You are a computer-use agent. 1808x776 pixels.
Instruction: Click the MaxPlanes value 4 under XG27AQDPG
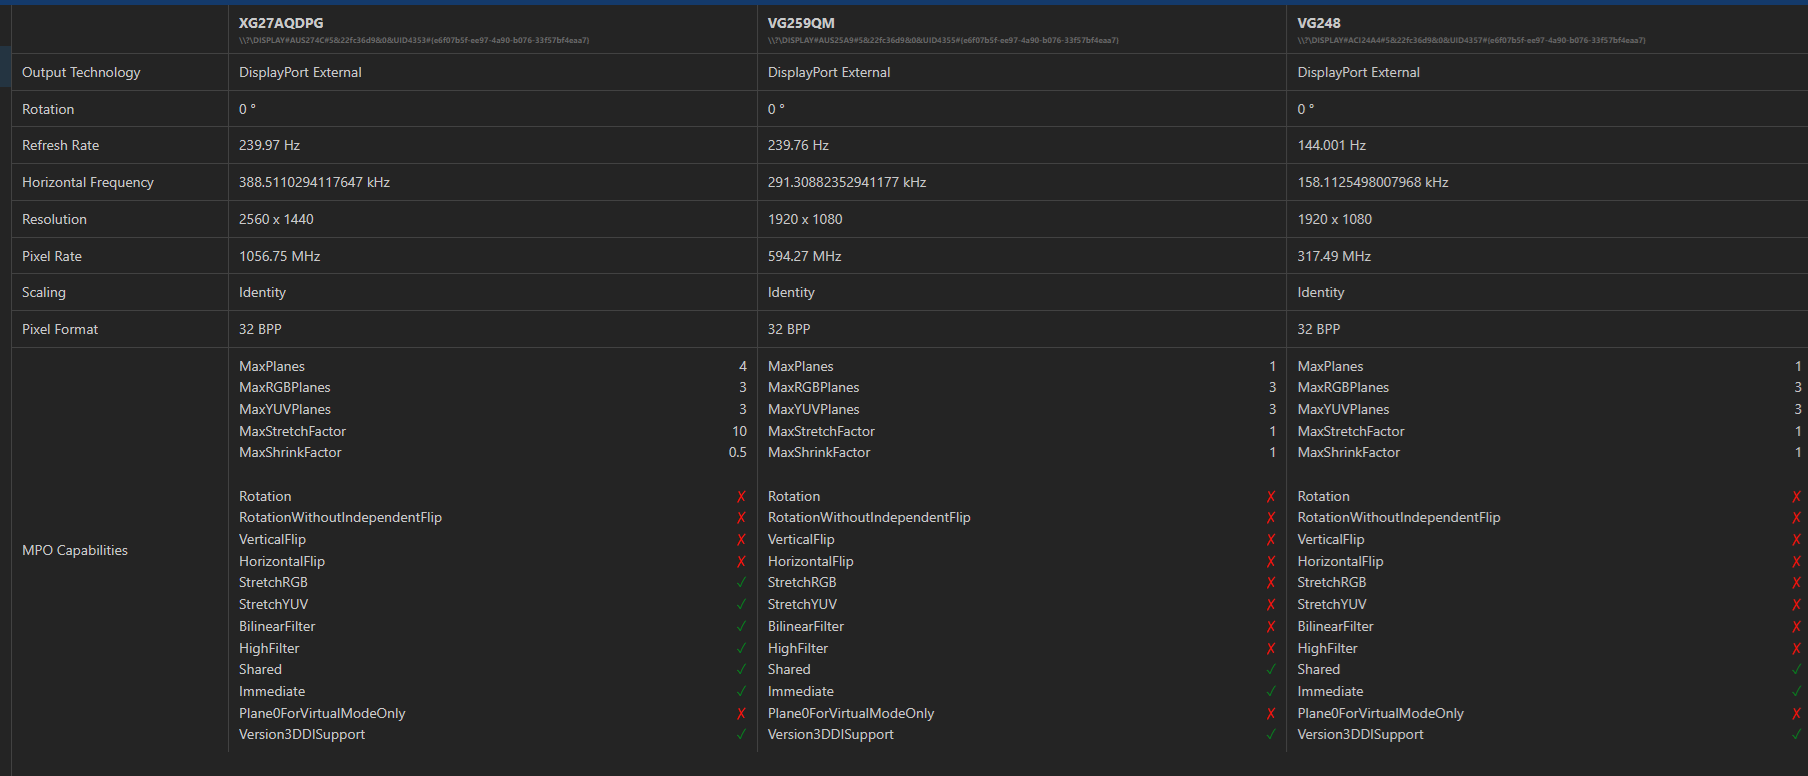tap(743, 366)
